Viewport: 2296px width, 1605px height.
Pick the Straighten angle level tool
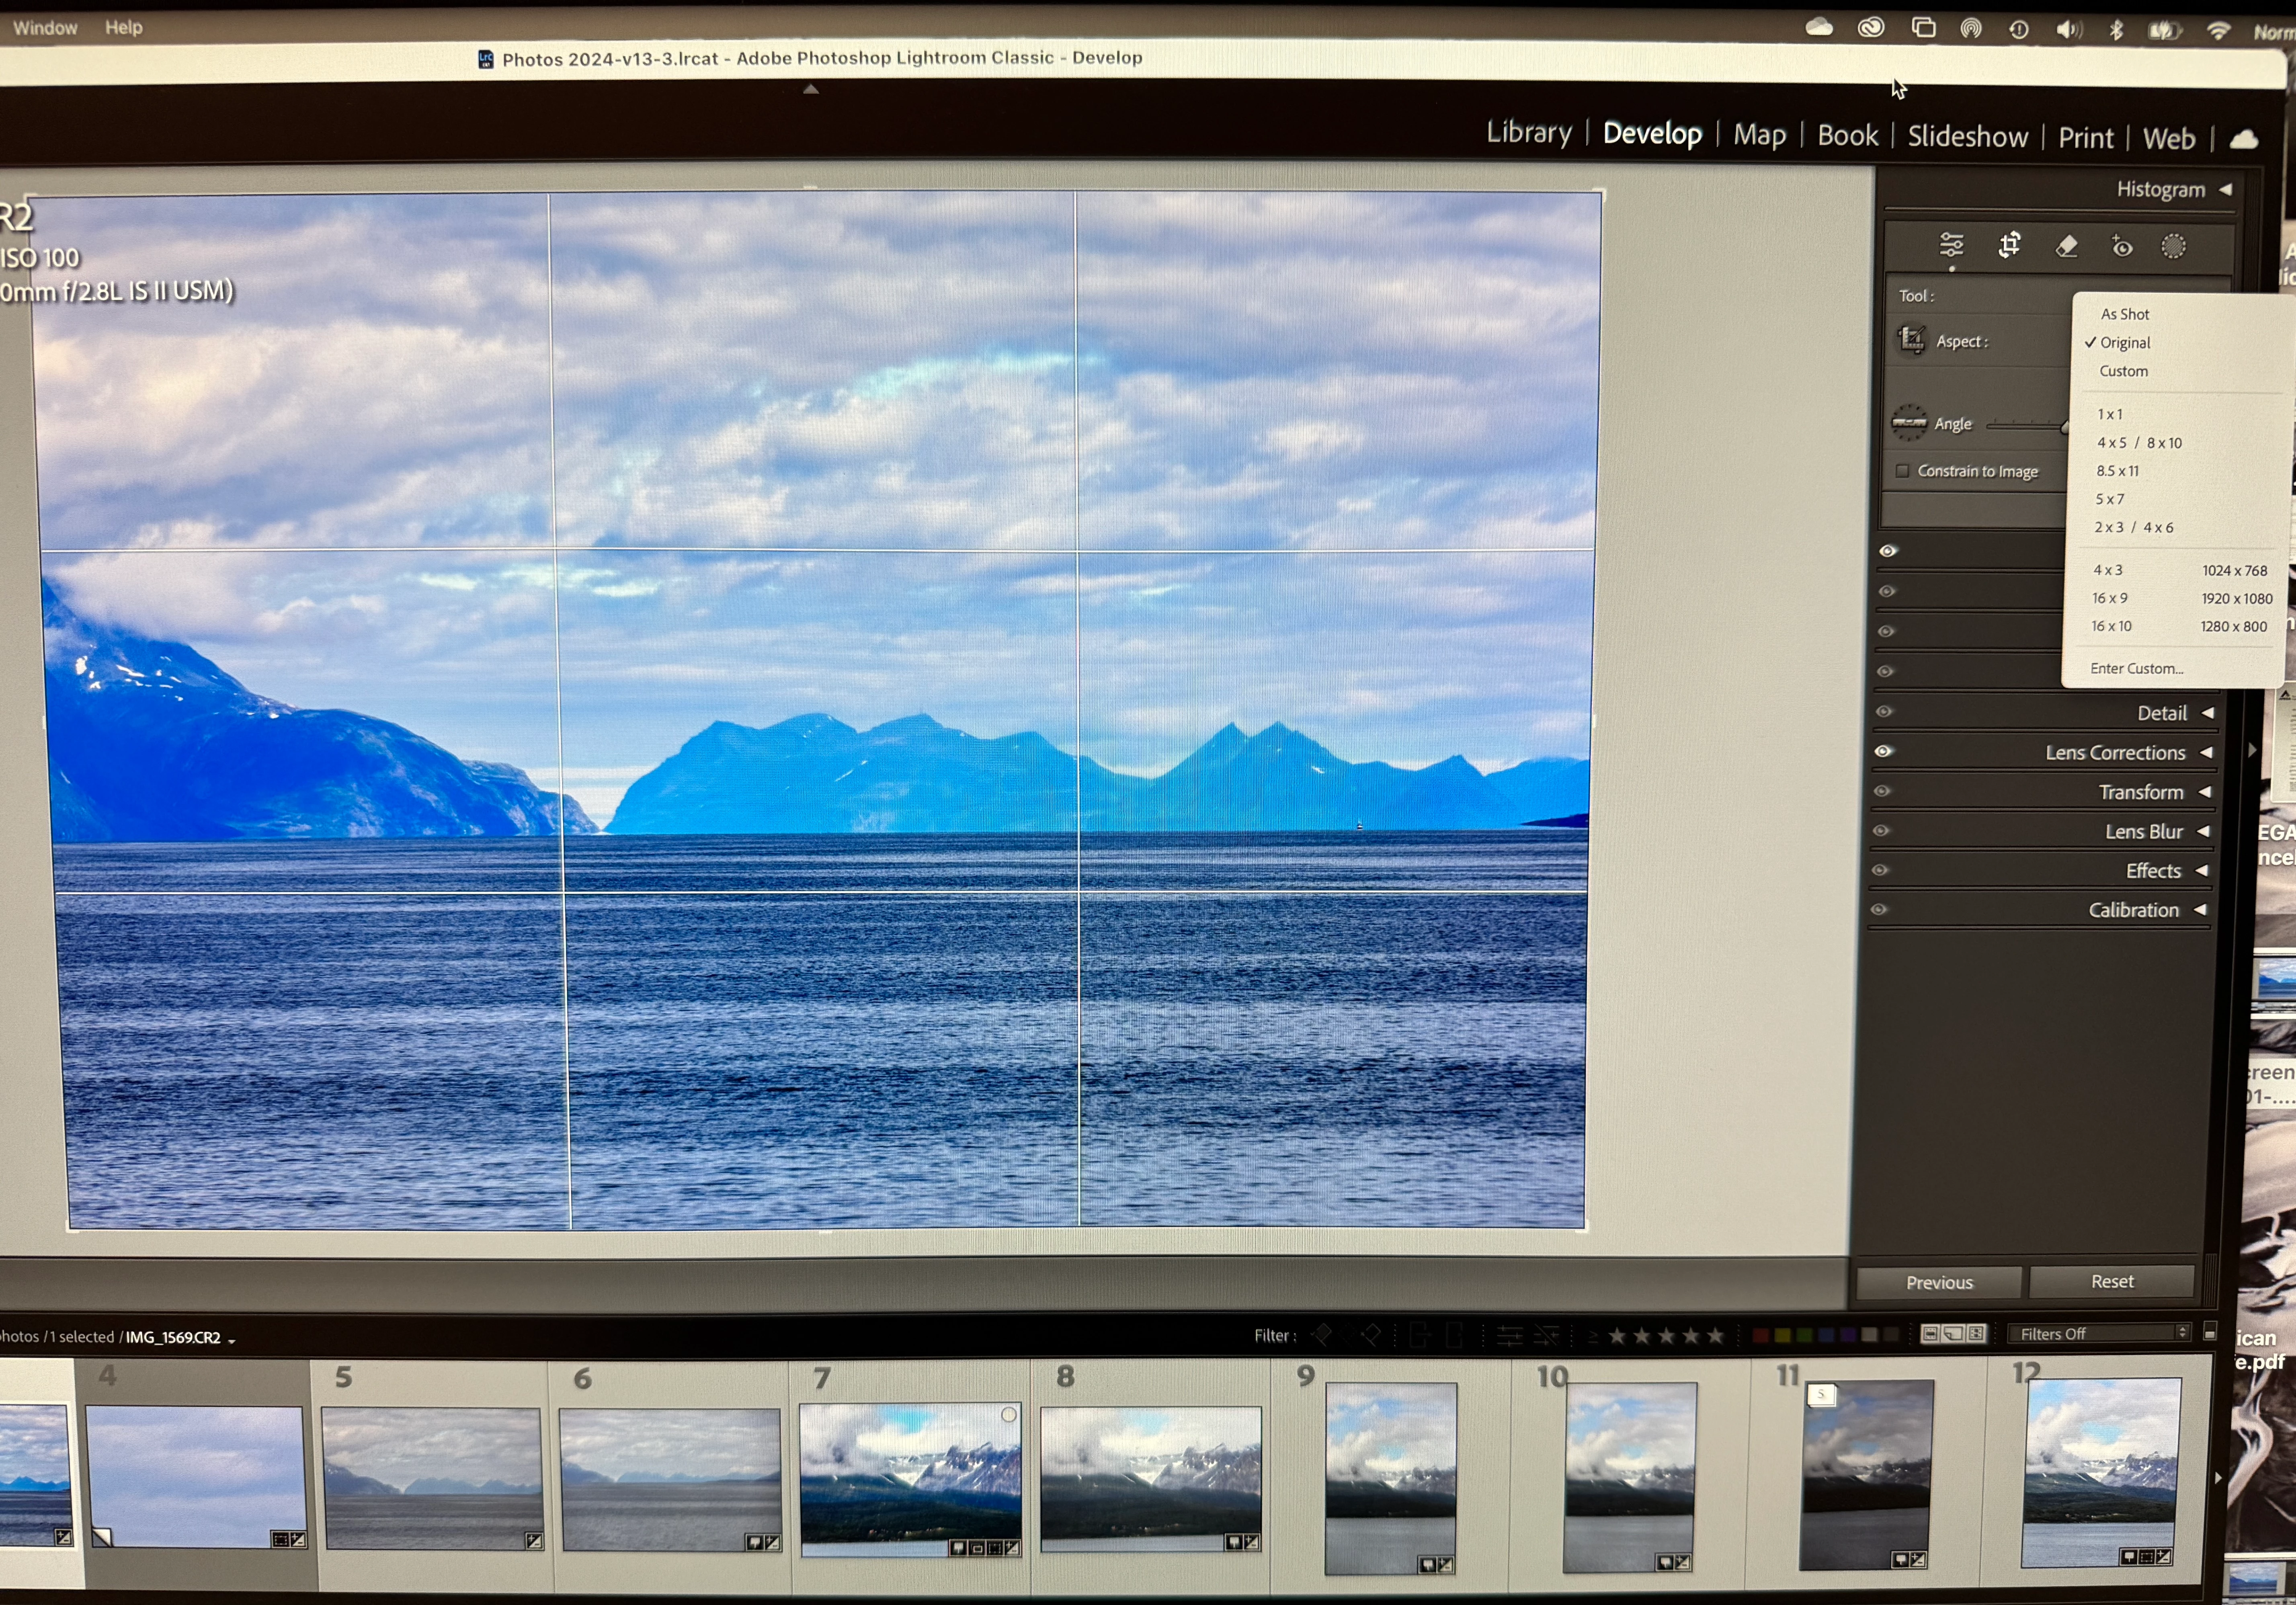click(1909, 422)
